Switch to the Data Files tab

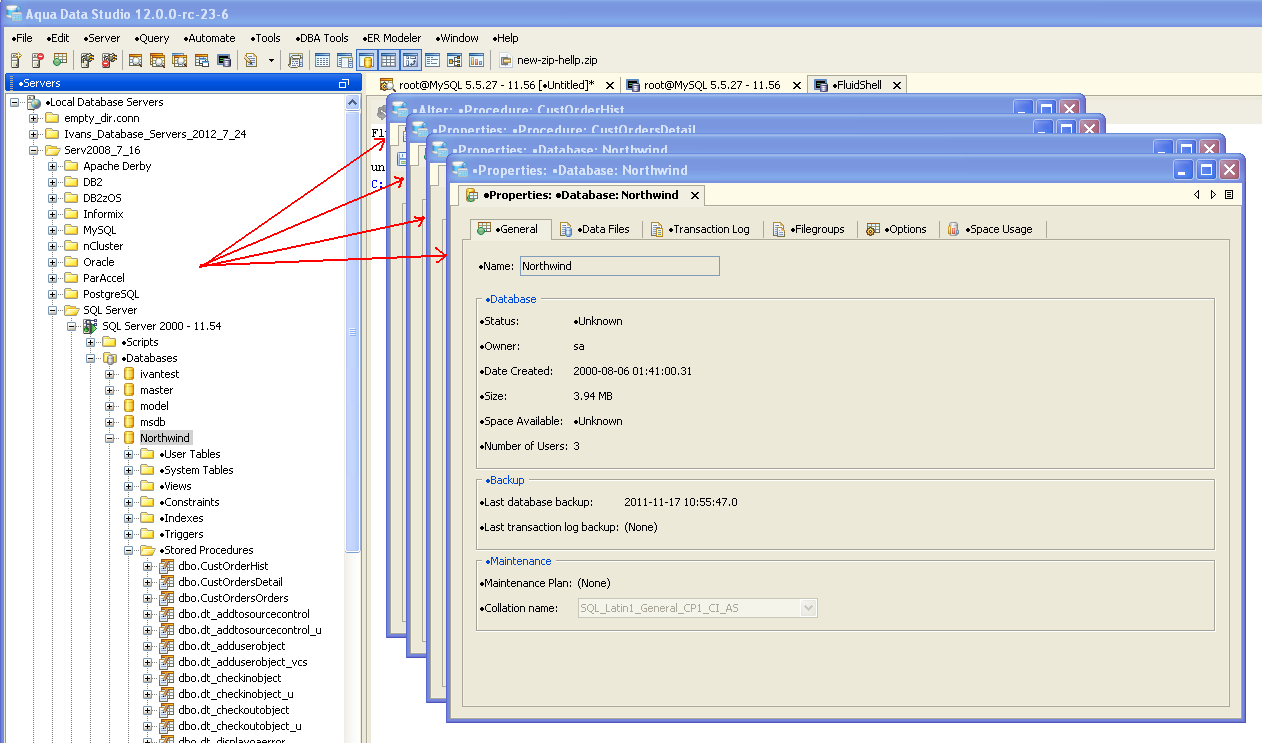tap(595, 229)
